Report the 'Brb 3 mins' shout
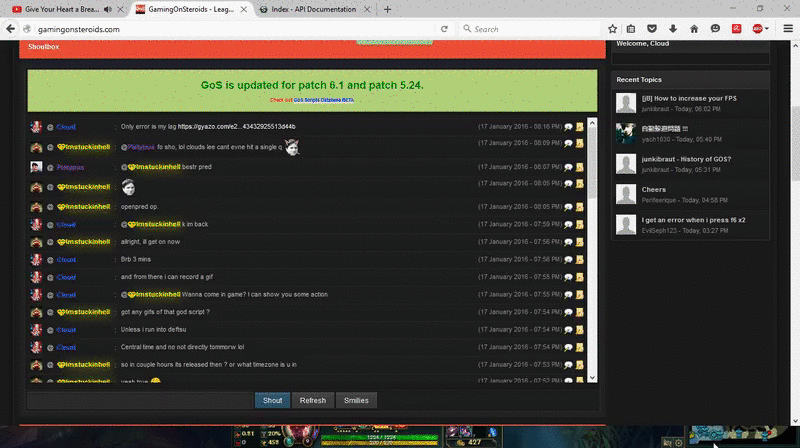This screenshot has width=800, height=448. pyautogui.click(x=580, y=259)
